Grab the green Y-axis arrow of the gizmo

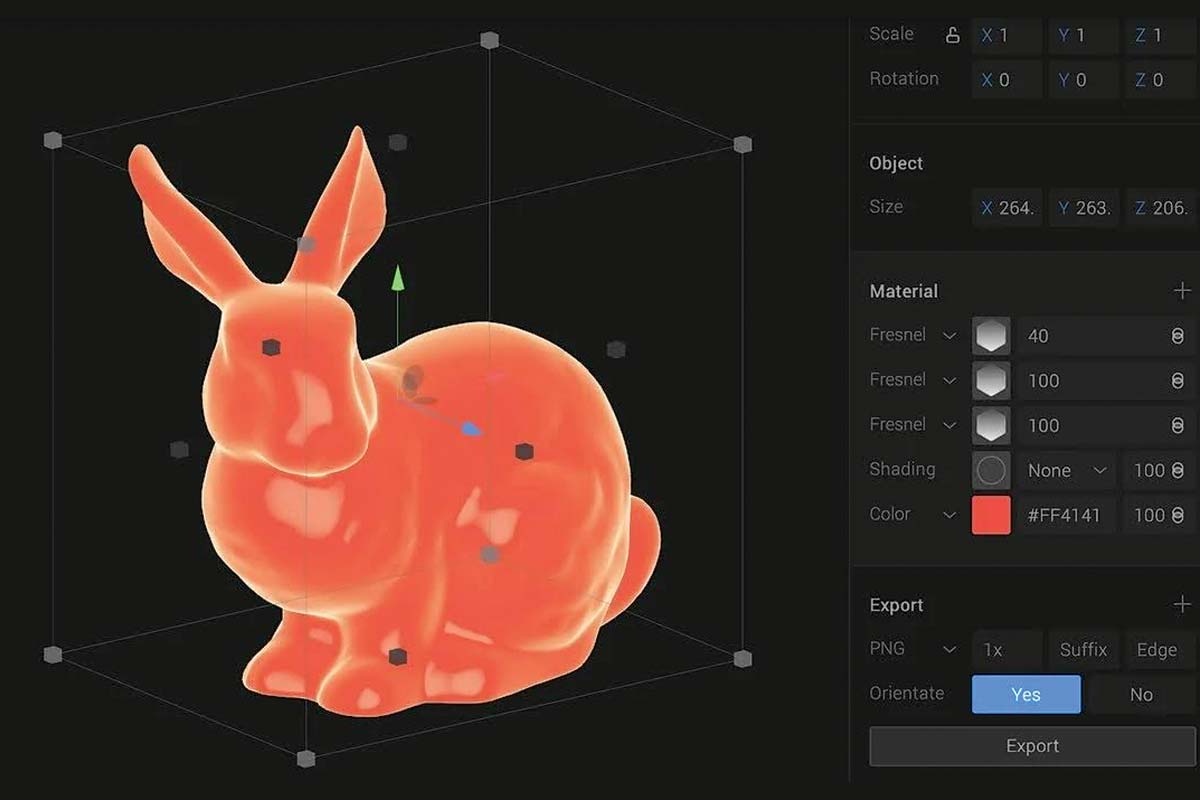pyautogui.click(x=398, y=278)
